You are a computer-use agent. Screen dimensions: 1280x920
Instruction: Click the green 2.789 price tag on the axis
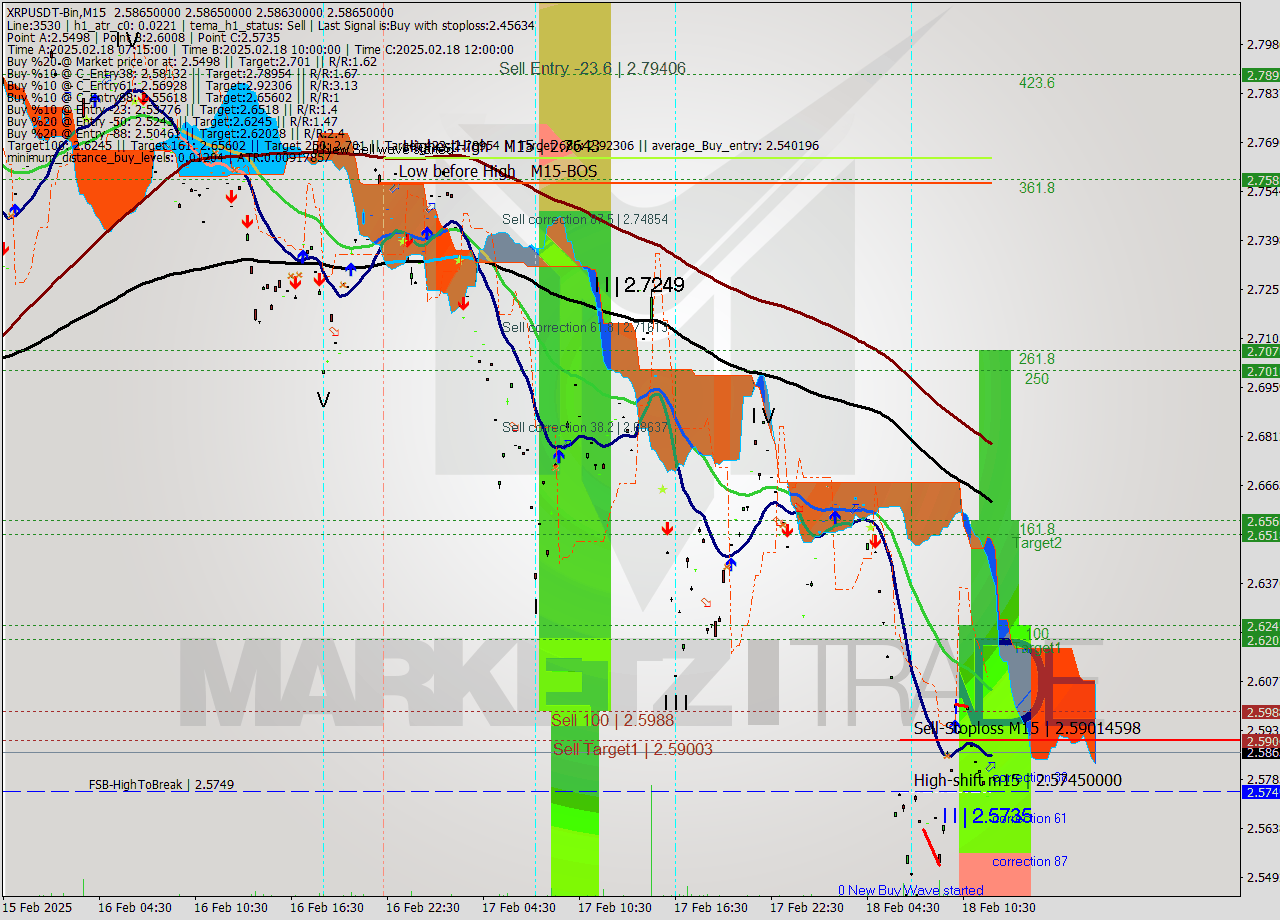[x=1260, y=75]
